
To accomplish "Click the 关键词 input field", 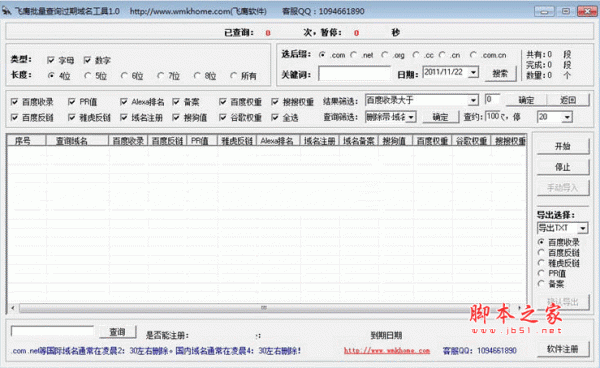I will (354, 73).
